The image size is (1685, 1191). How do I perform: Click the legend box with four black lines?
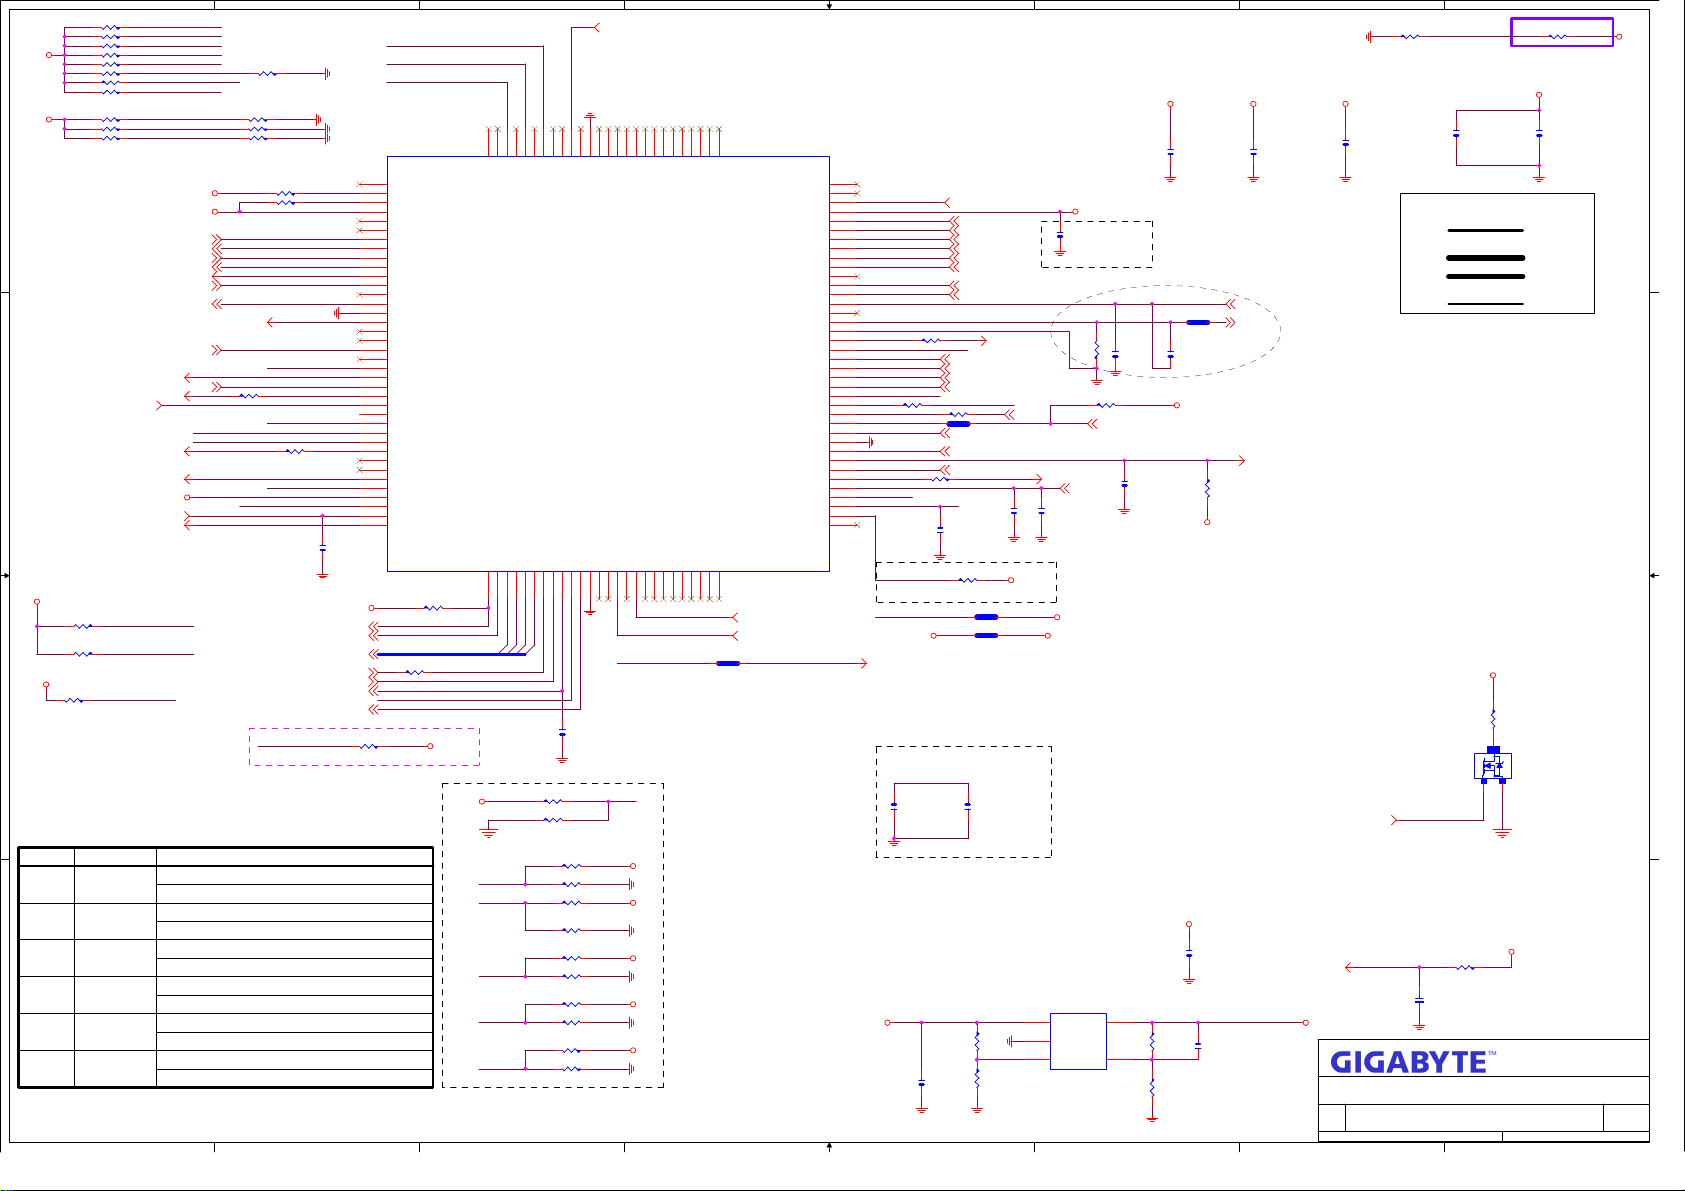pyautogui.click(x=1497, y=253)
